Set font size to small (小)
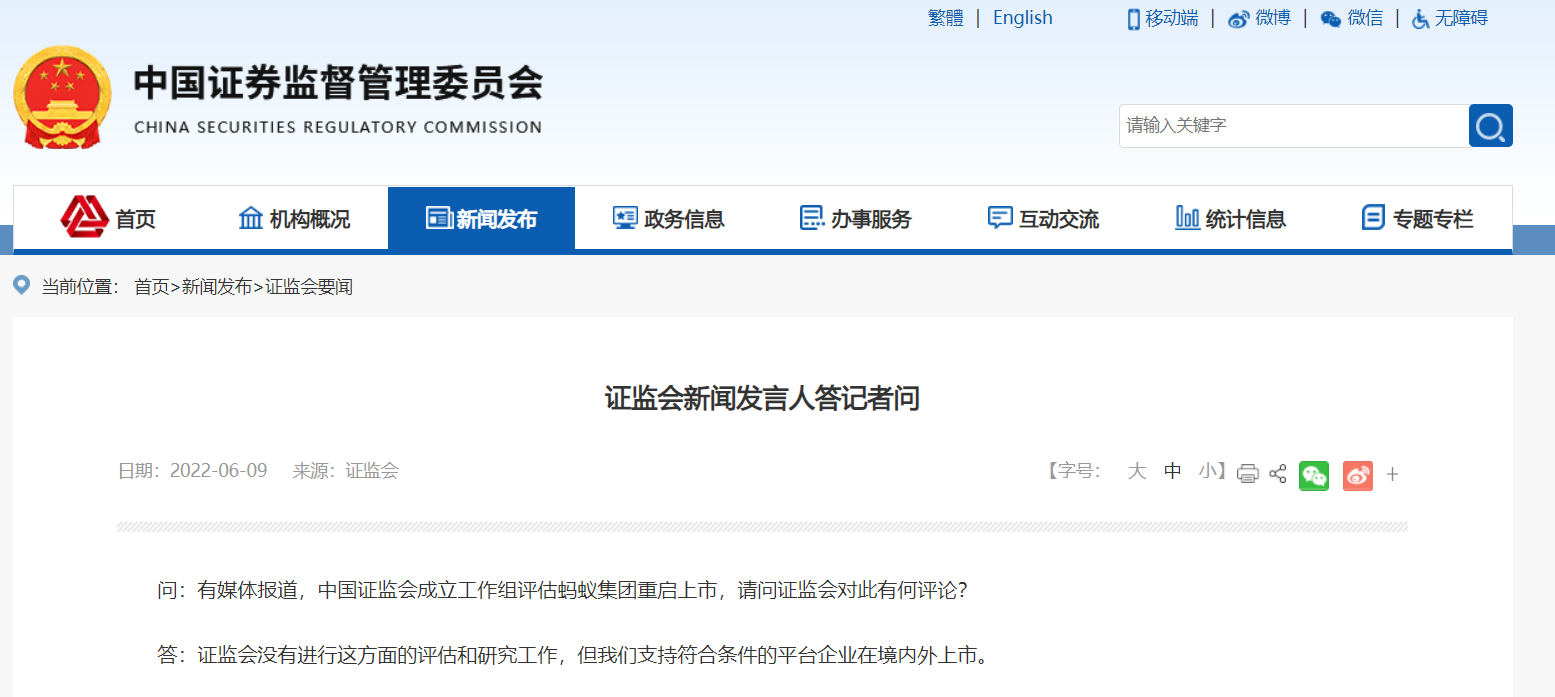 pos(1208,471)
